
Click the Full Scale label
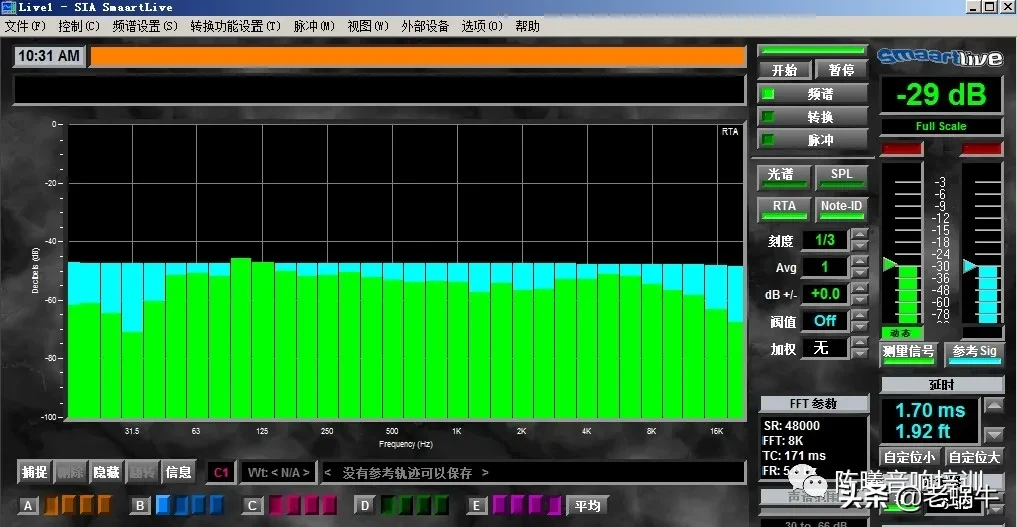(x=941, y=126)
